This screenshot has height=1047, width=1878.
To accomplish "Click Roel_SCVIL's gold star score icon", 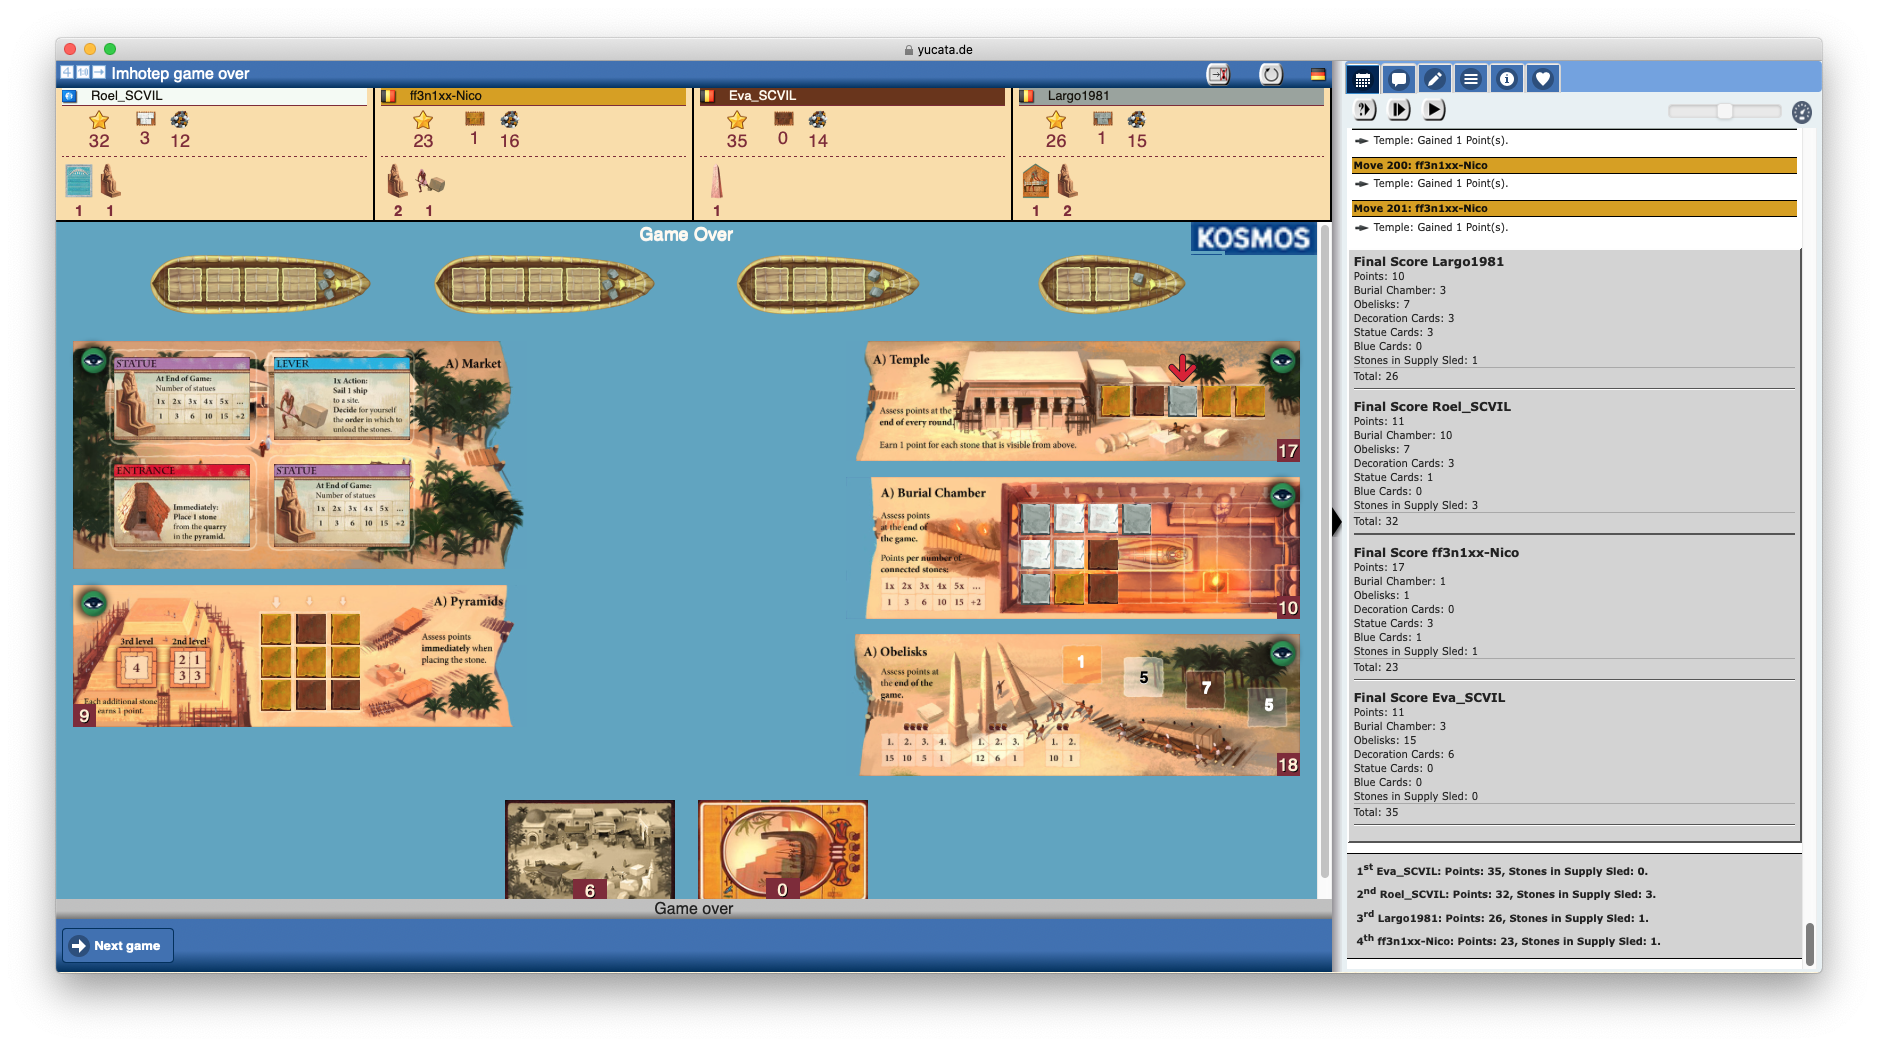I will pos(99,120).
